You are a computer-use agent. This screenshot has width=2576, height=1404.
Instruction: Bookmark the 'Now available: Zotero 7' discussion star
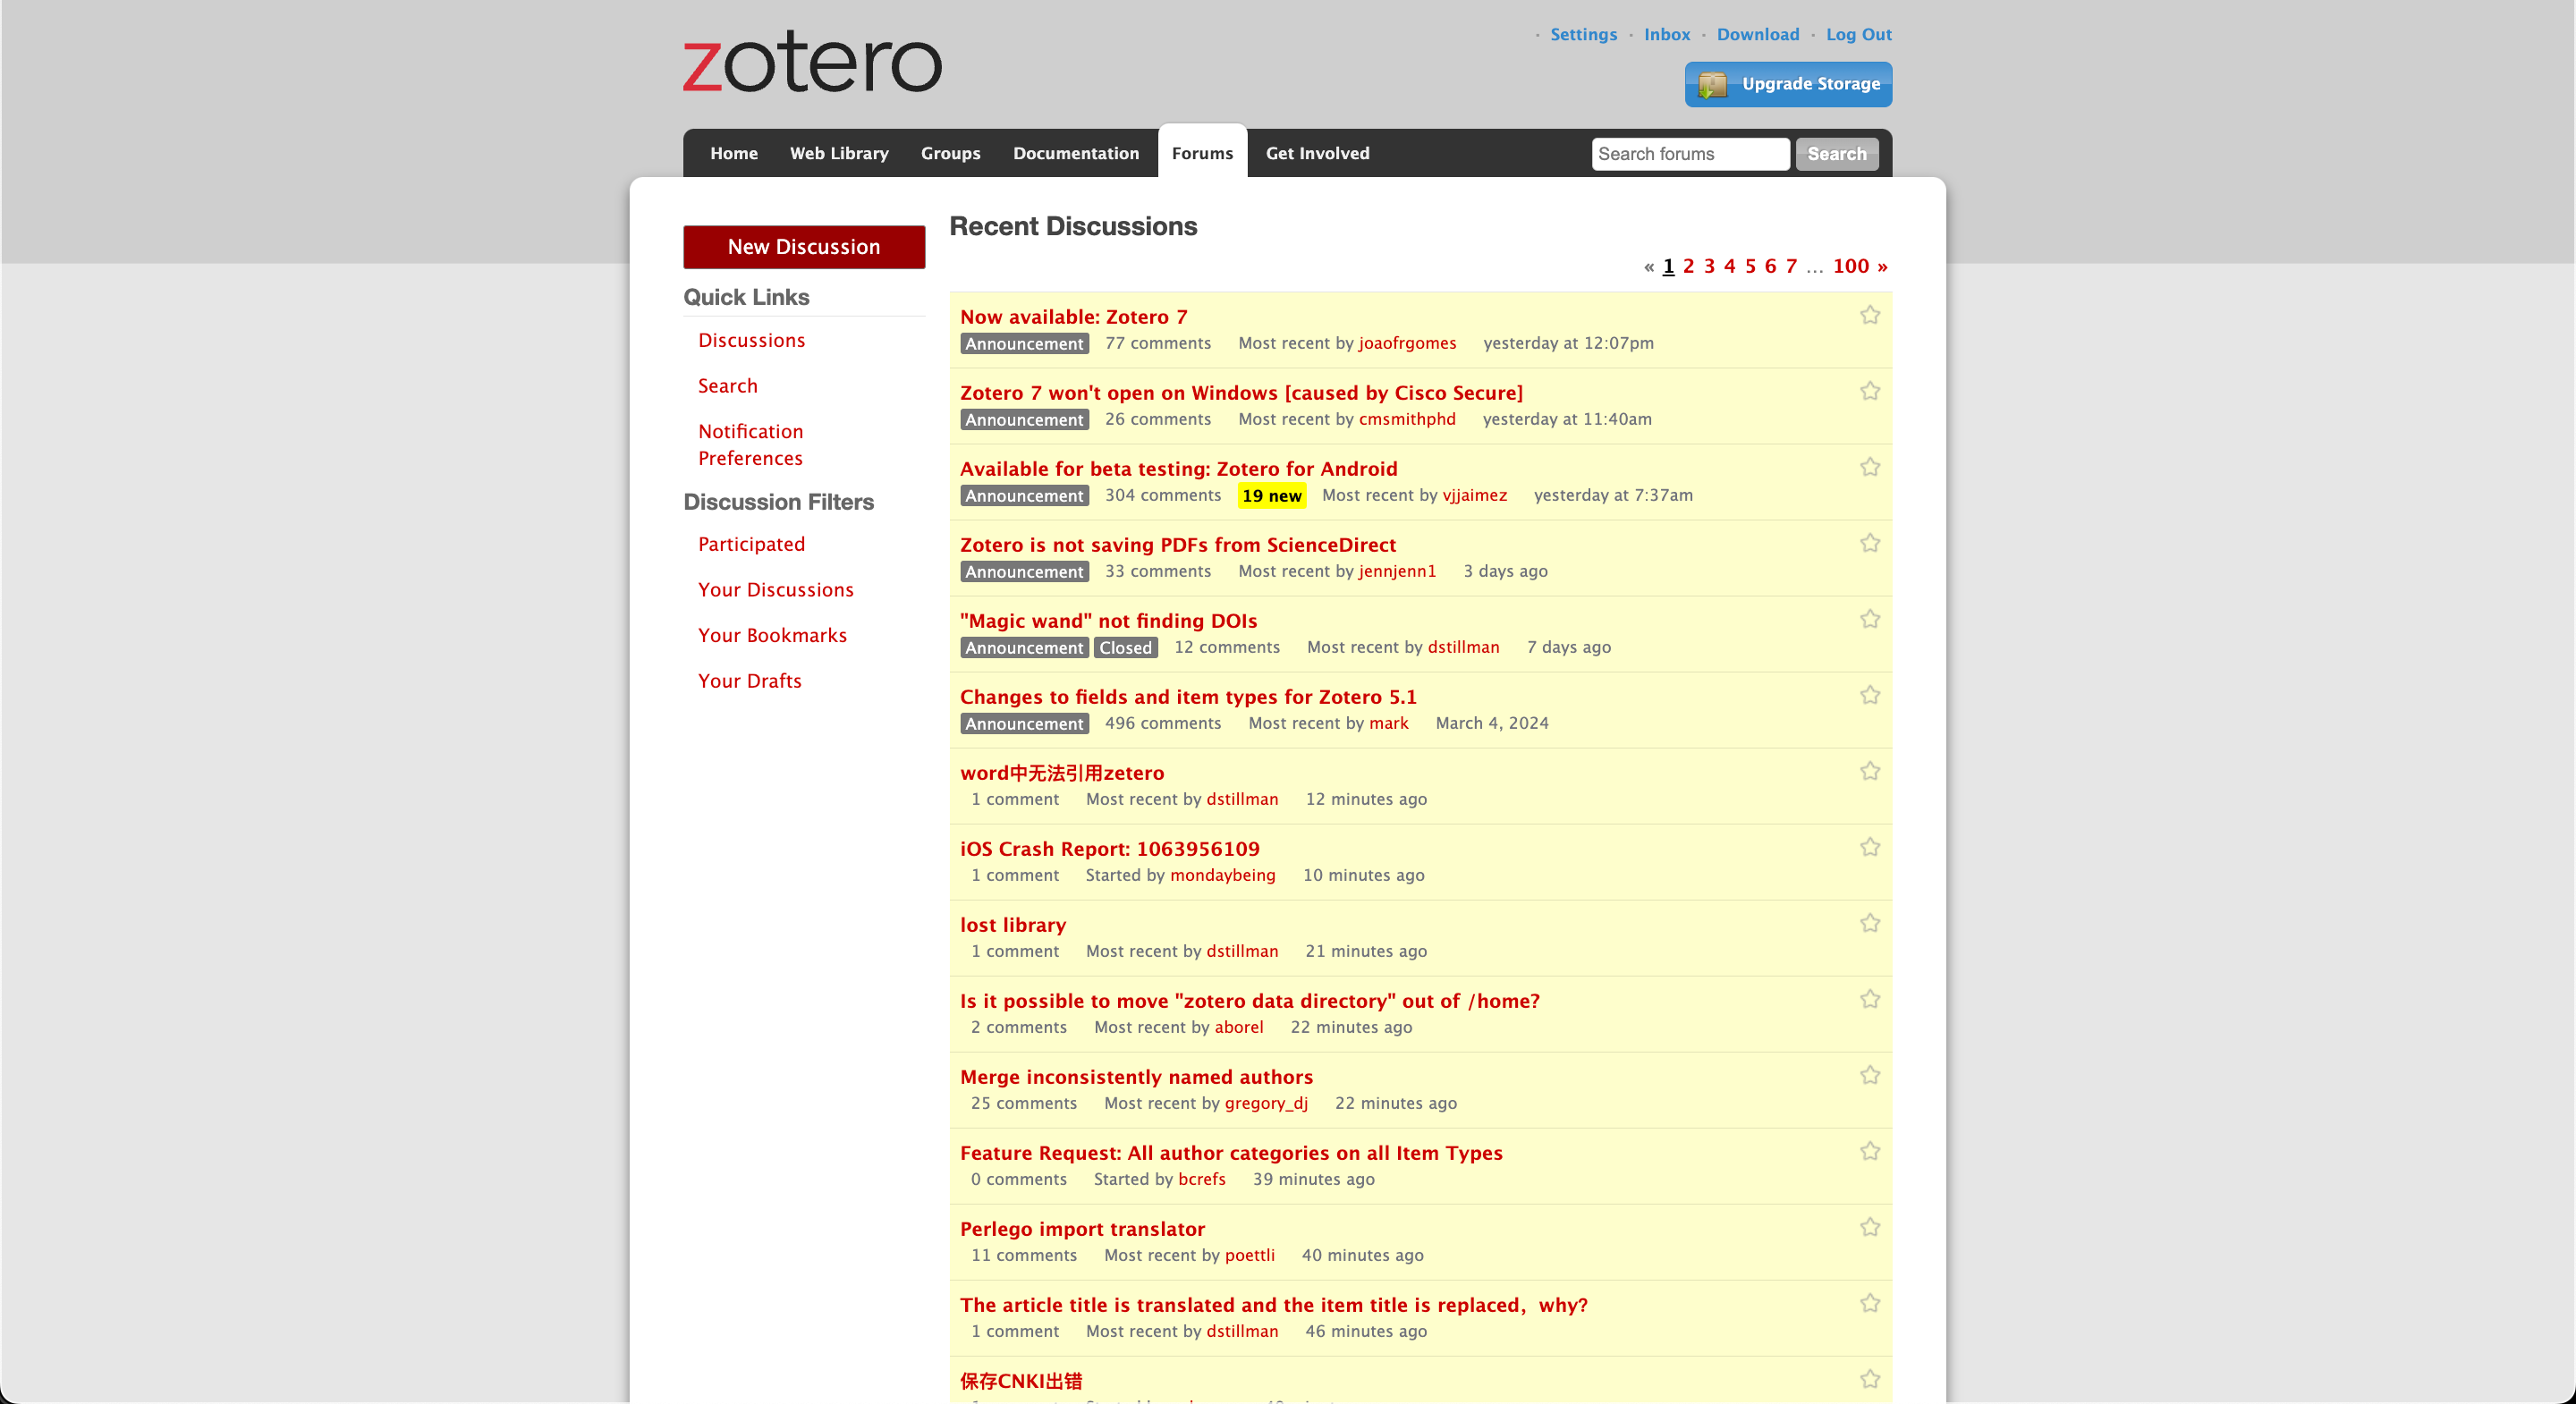[x=1869, y=315]
